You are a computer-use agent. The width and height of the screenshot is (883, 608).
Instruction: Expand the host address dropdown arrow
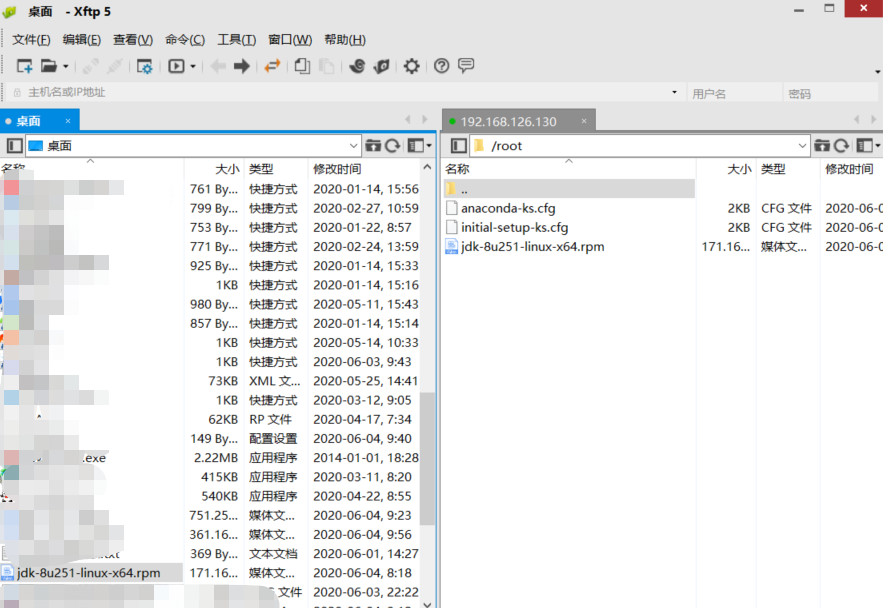point(674,92)
